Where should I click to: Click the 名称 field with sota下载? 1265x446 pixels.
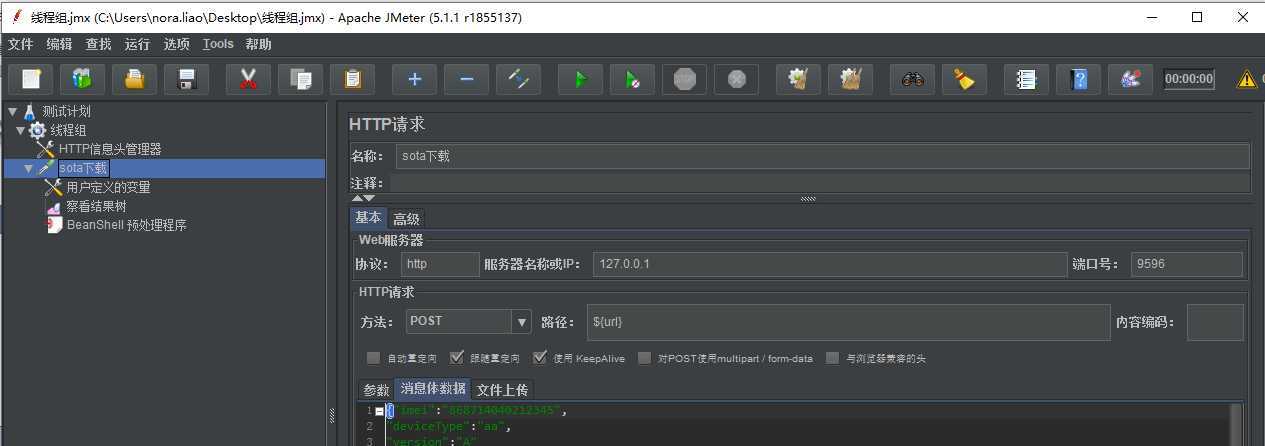821,156
